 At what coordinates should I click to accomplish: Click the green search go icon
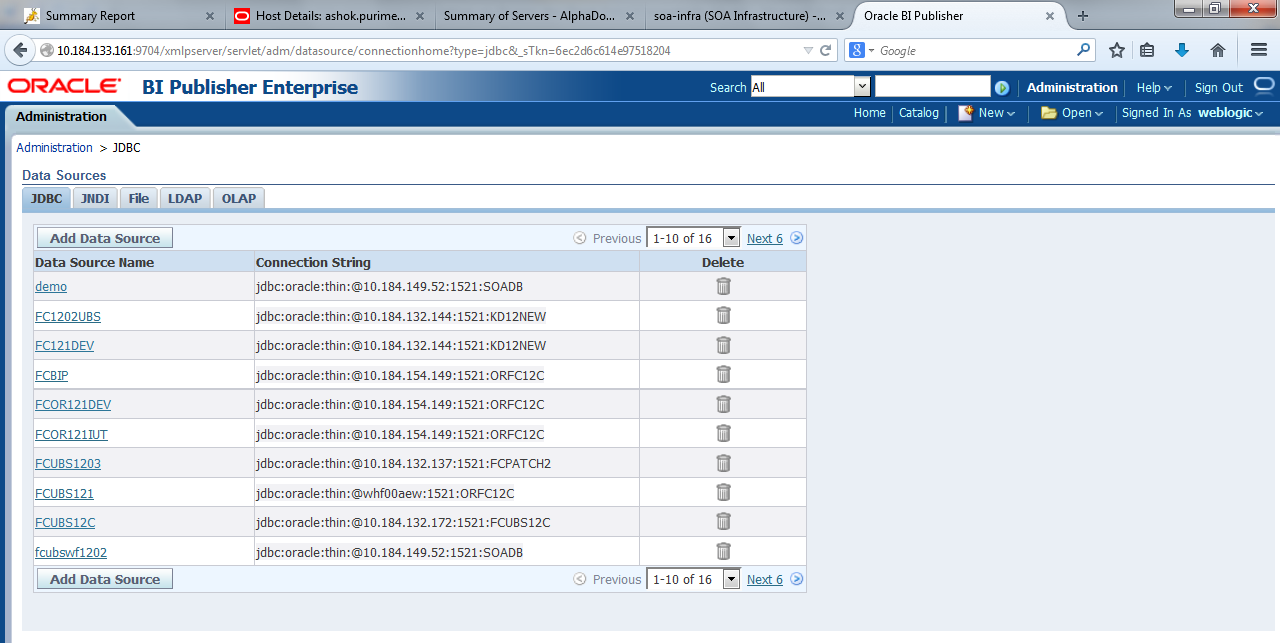pos(1002,88)
